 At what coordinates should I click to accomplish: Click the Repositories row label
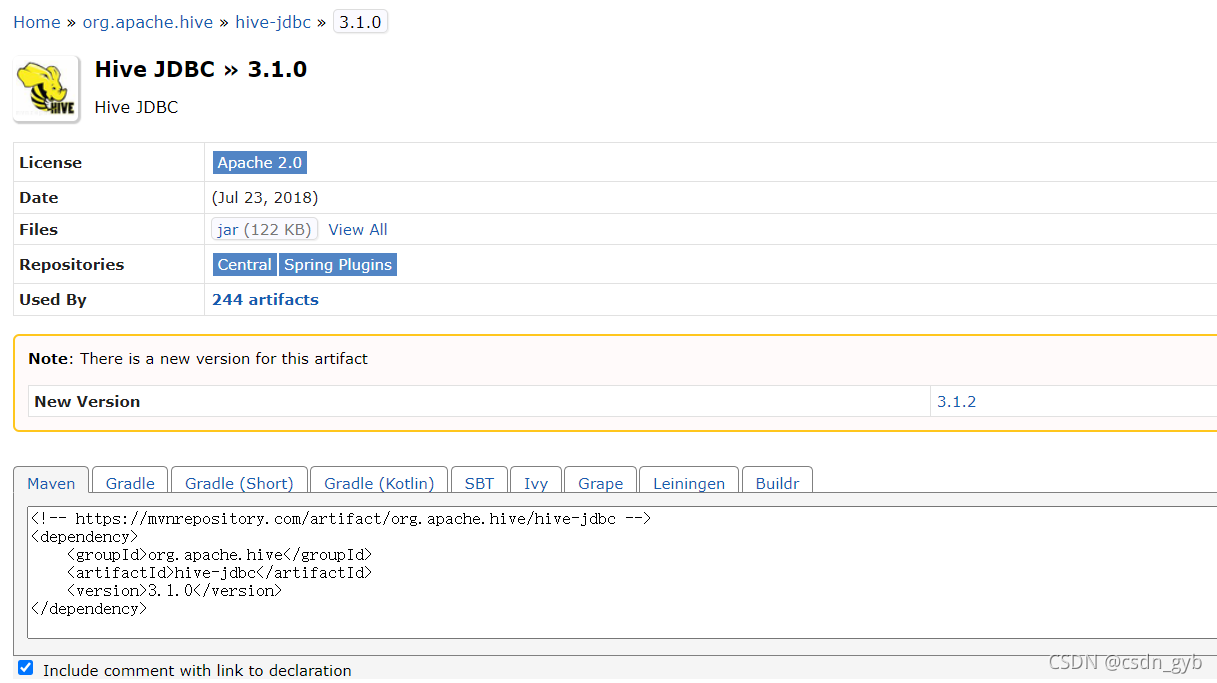point(72,264)
